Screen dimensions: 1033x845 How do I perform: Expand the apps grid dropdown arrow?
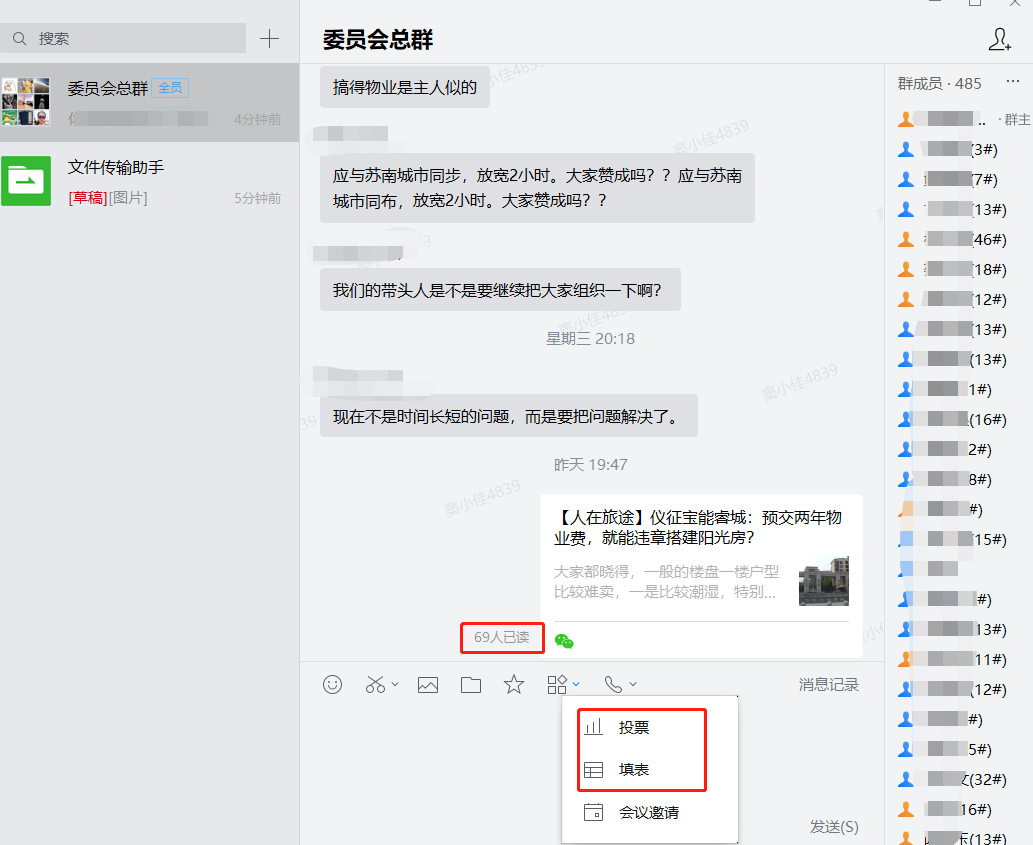click(x=576, y=684)
